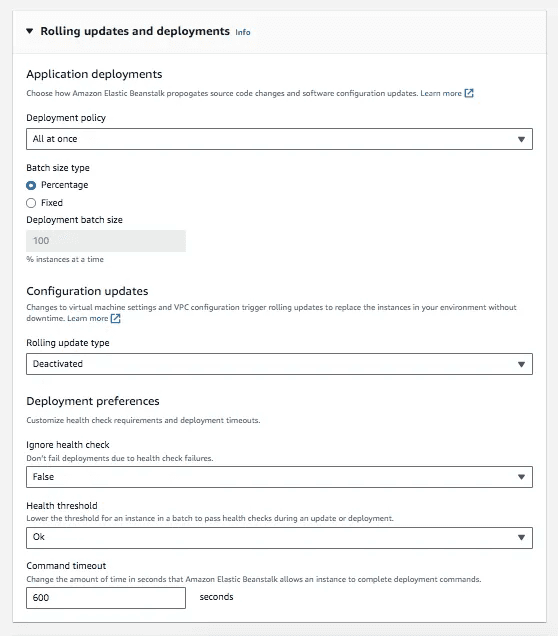Click the Command timeout input field
Screen dimensions: 558x636
click(106, 598)
